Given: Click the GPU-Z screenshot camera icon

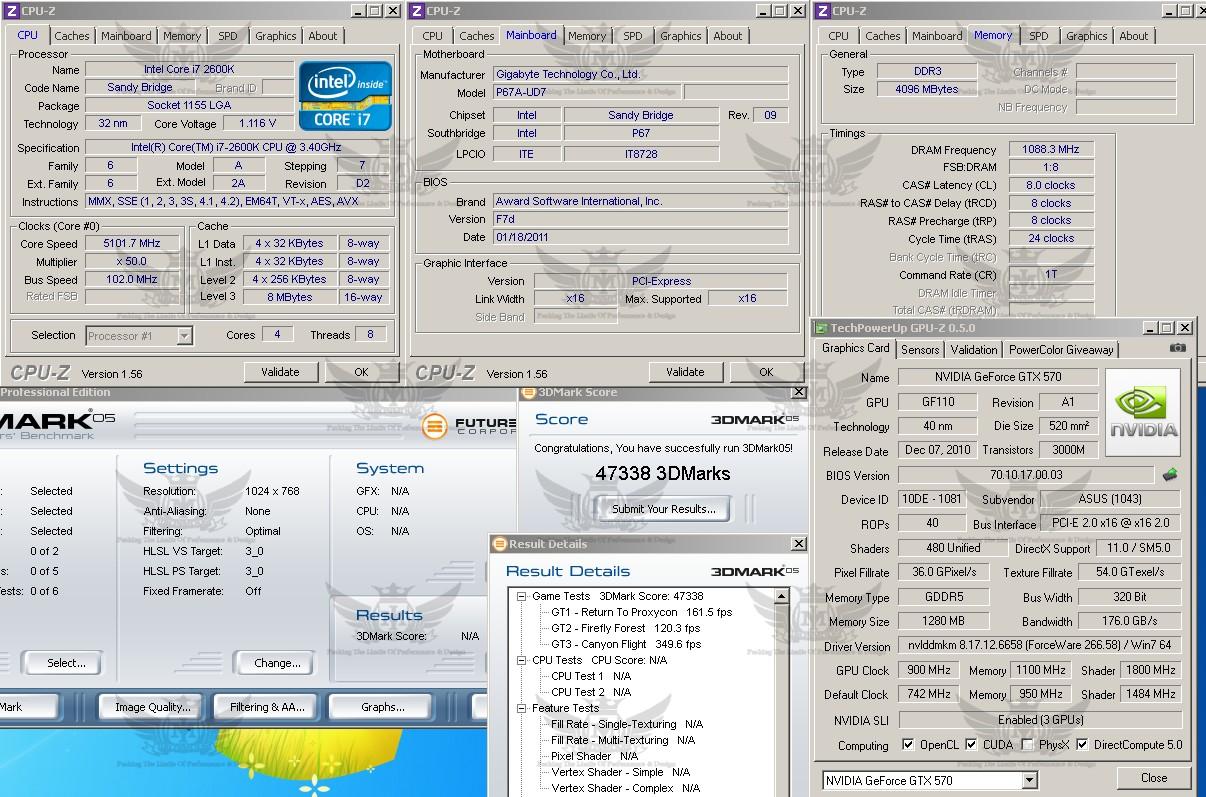Looking at the screenshot, I should [1178, 348].
